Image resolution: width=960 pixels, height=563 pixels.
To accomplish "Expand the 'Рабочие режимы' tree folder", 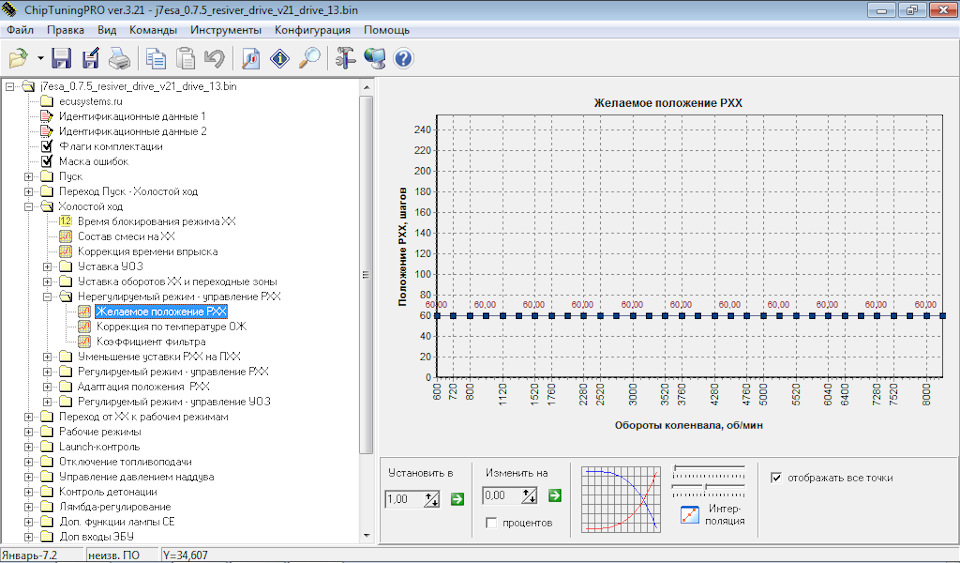I will 30,431.
